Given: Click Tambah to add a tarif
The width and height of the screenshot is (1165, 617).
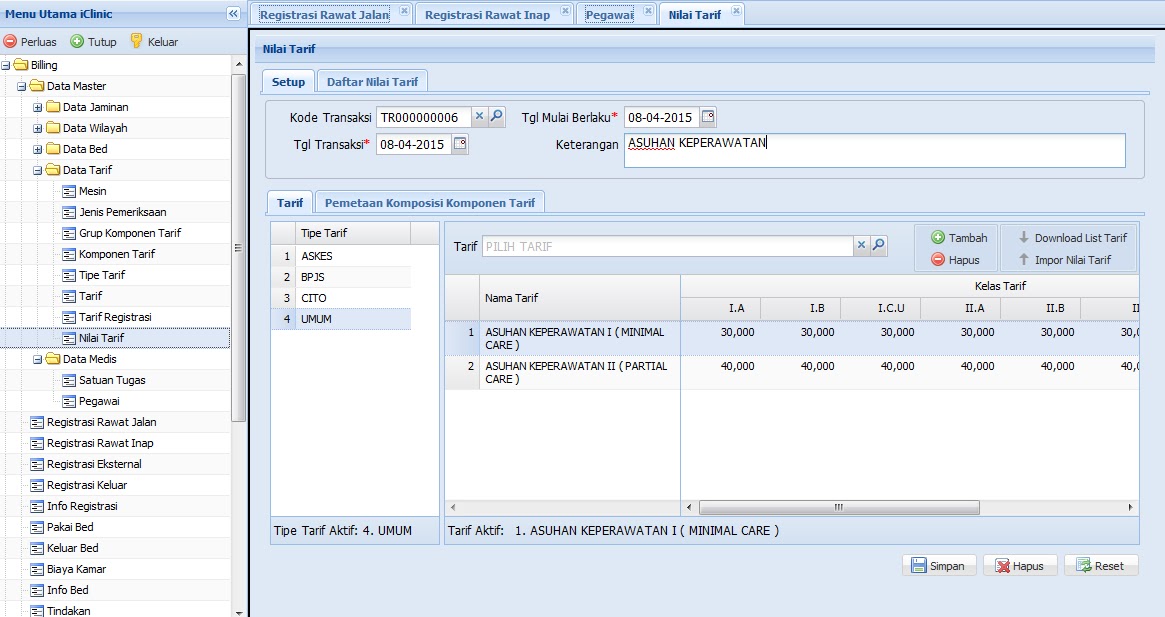Looking at the screenshot, I should pos(959,238).
